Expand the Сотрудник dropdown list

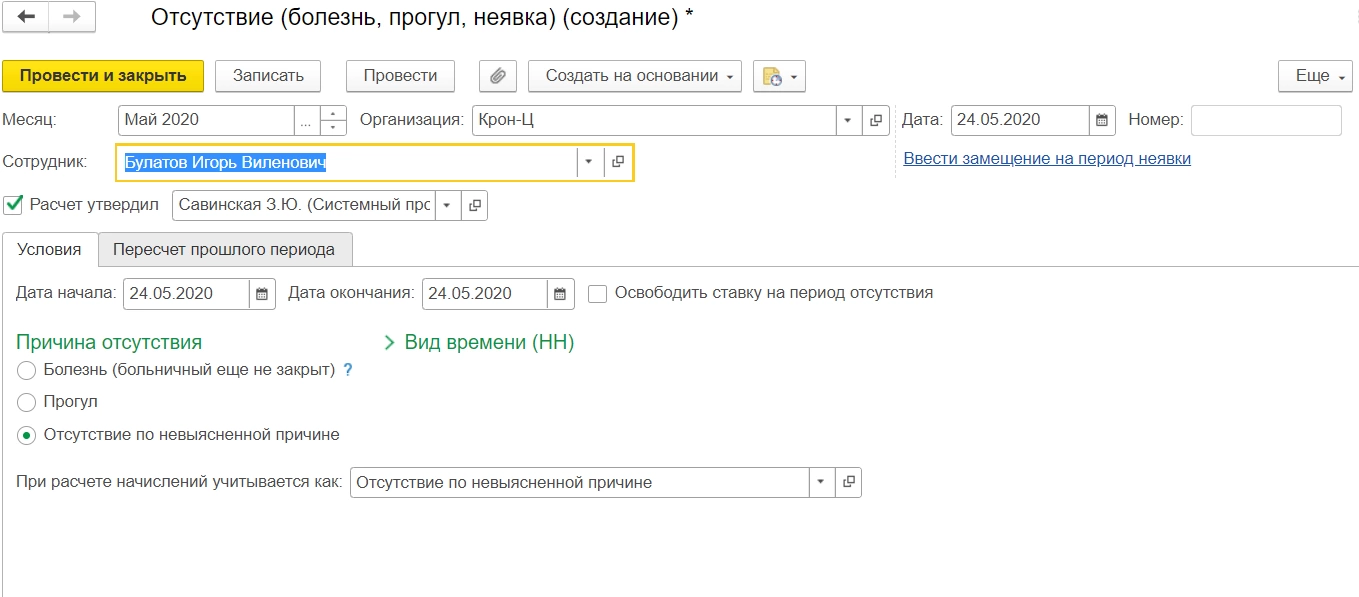(x=589, y=162)
